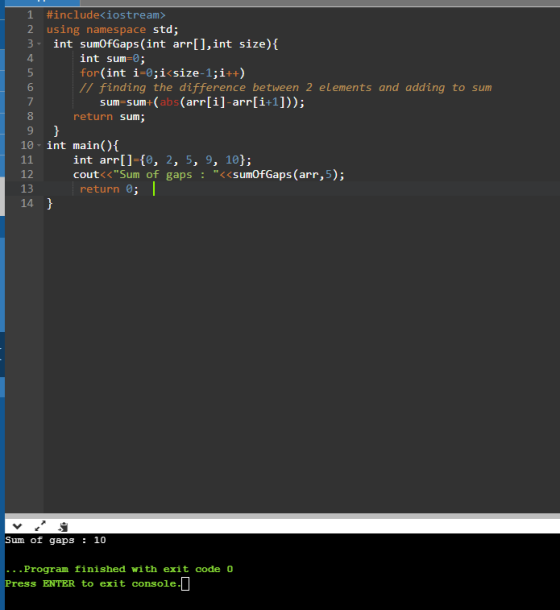
Task: Place cursor on 'int sumOfGaps(int arr[],int size){'
Action: (x=166, y=44)
